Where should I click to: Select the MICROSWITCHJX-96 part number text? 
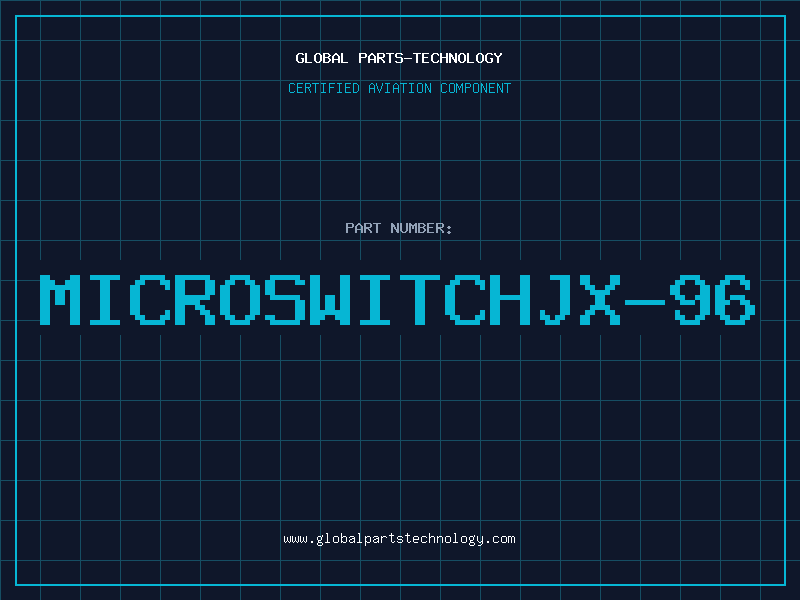[x=397, y=300]
